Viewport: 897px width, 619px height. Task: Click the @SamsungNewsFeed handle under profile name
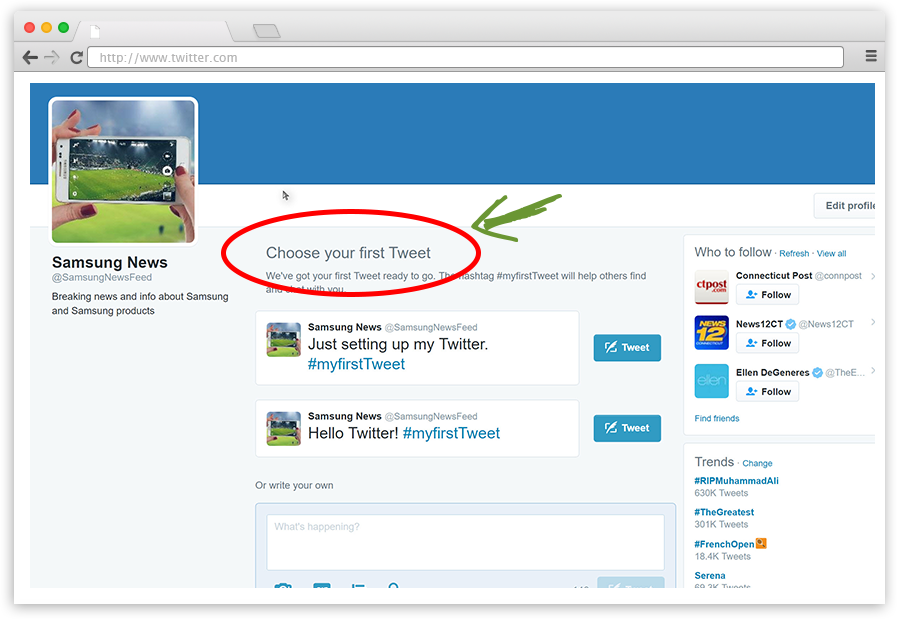102,277
